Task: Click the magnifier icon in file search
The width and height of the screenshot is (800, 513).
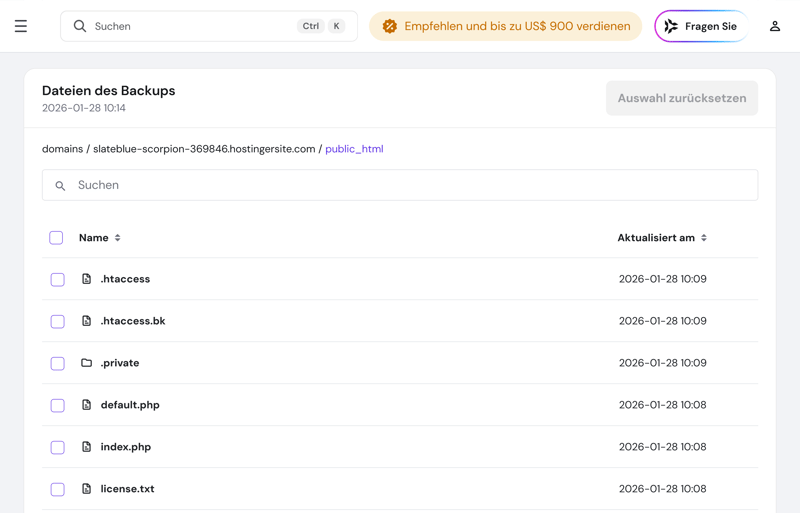Action: [x=60, y=186]
